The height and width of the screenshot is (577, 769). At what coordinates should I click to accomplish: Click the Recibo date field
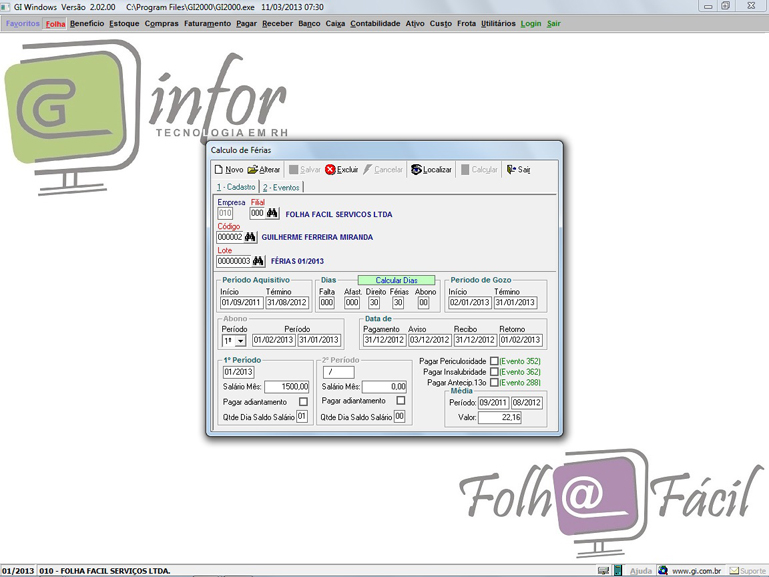click(x=475, y=340)
